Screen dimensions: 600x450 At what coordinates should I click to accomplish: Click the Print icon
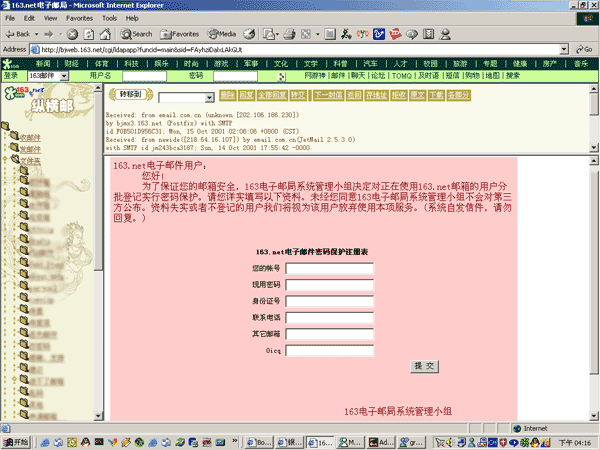(290, 34)
